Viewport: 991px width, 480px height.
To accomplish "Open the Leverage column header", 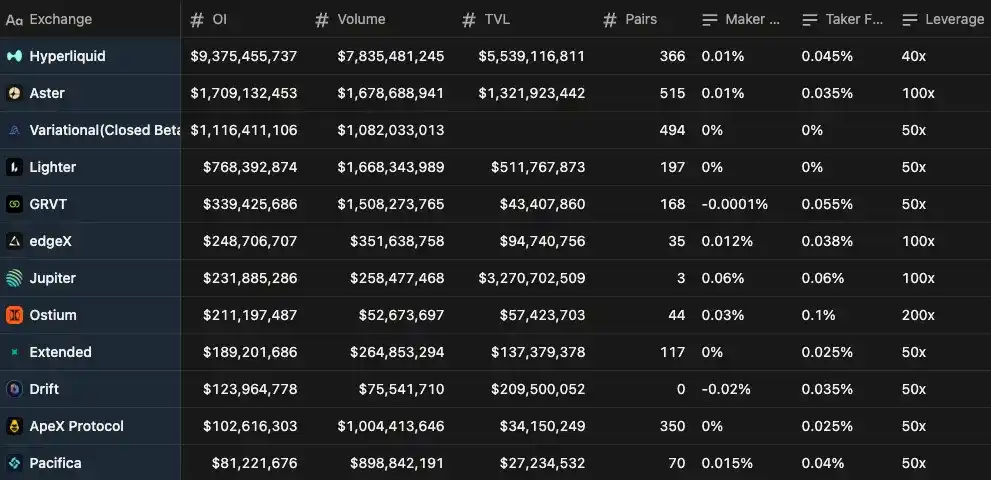I will 942,19.
